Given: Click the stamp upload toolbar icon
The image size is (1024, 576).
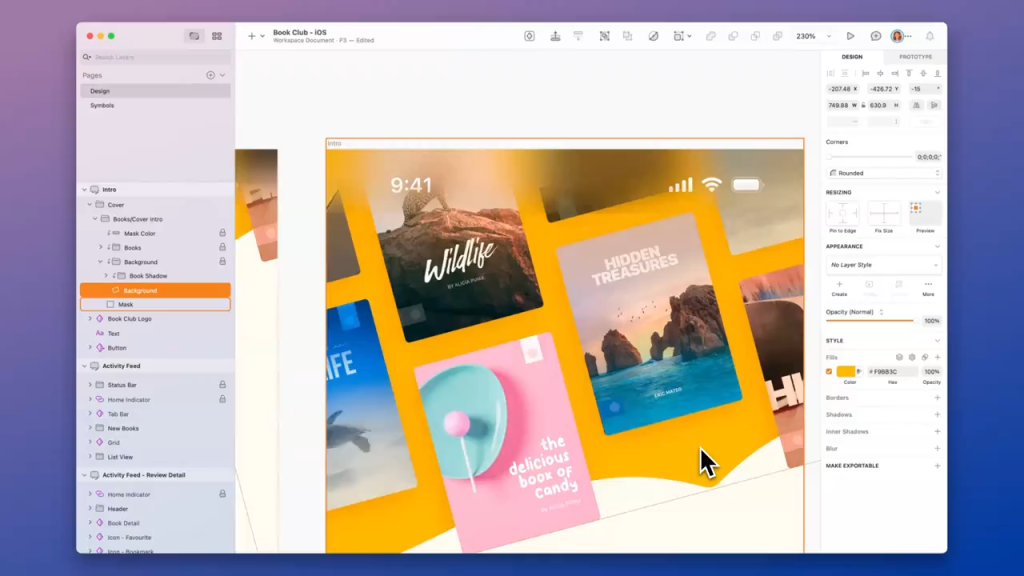Looking at the screenshot, I should point(555,36).
